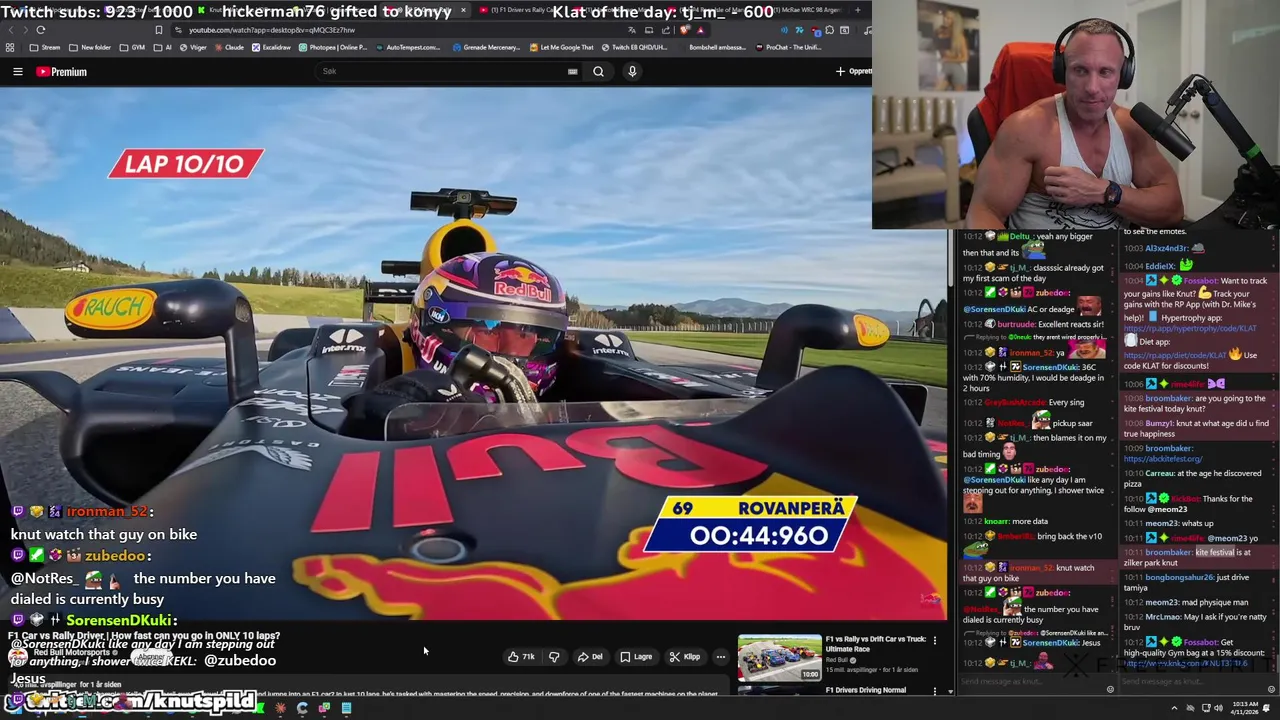
Task: Open the Brave Shields lion icon
Action: point(684,30)
